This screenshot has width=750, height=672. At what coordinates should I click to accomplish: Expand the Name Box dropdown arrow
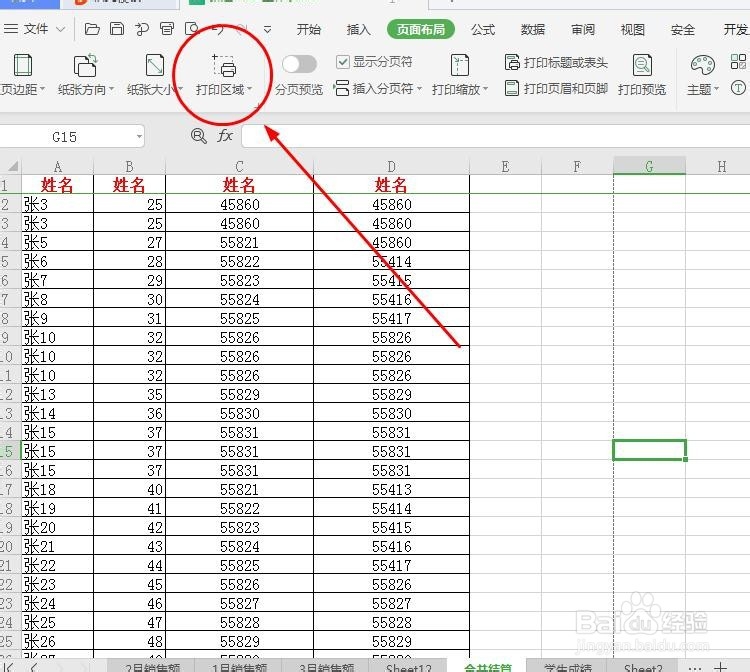[x=139, y=137]
